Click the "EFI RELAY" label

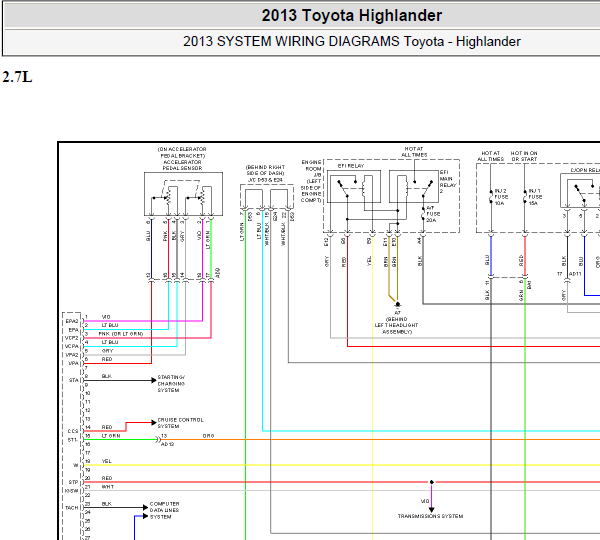coord(351,166)
